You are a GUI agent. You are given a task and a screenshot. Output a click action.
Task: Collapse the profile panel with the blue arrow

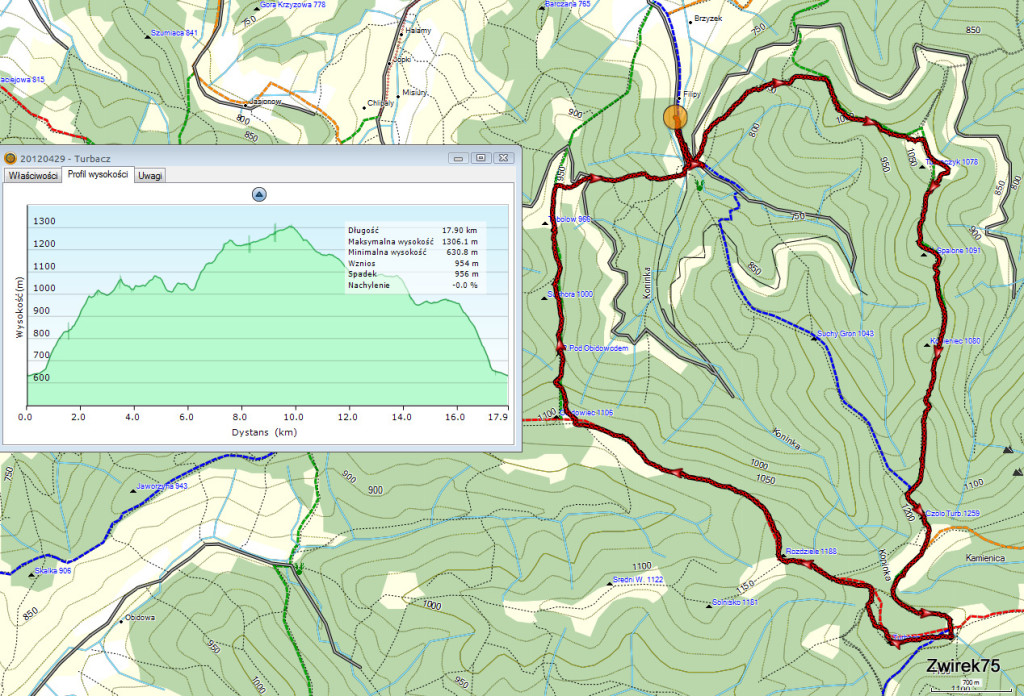[x=259, y=195]
